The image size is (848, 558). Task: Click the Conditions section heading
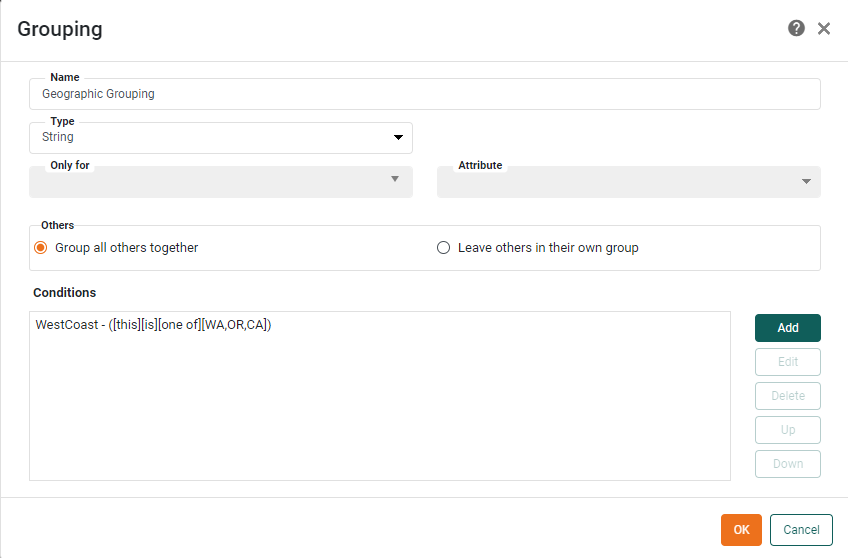coord(65,293)
